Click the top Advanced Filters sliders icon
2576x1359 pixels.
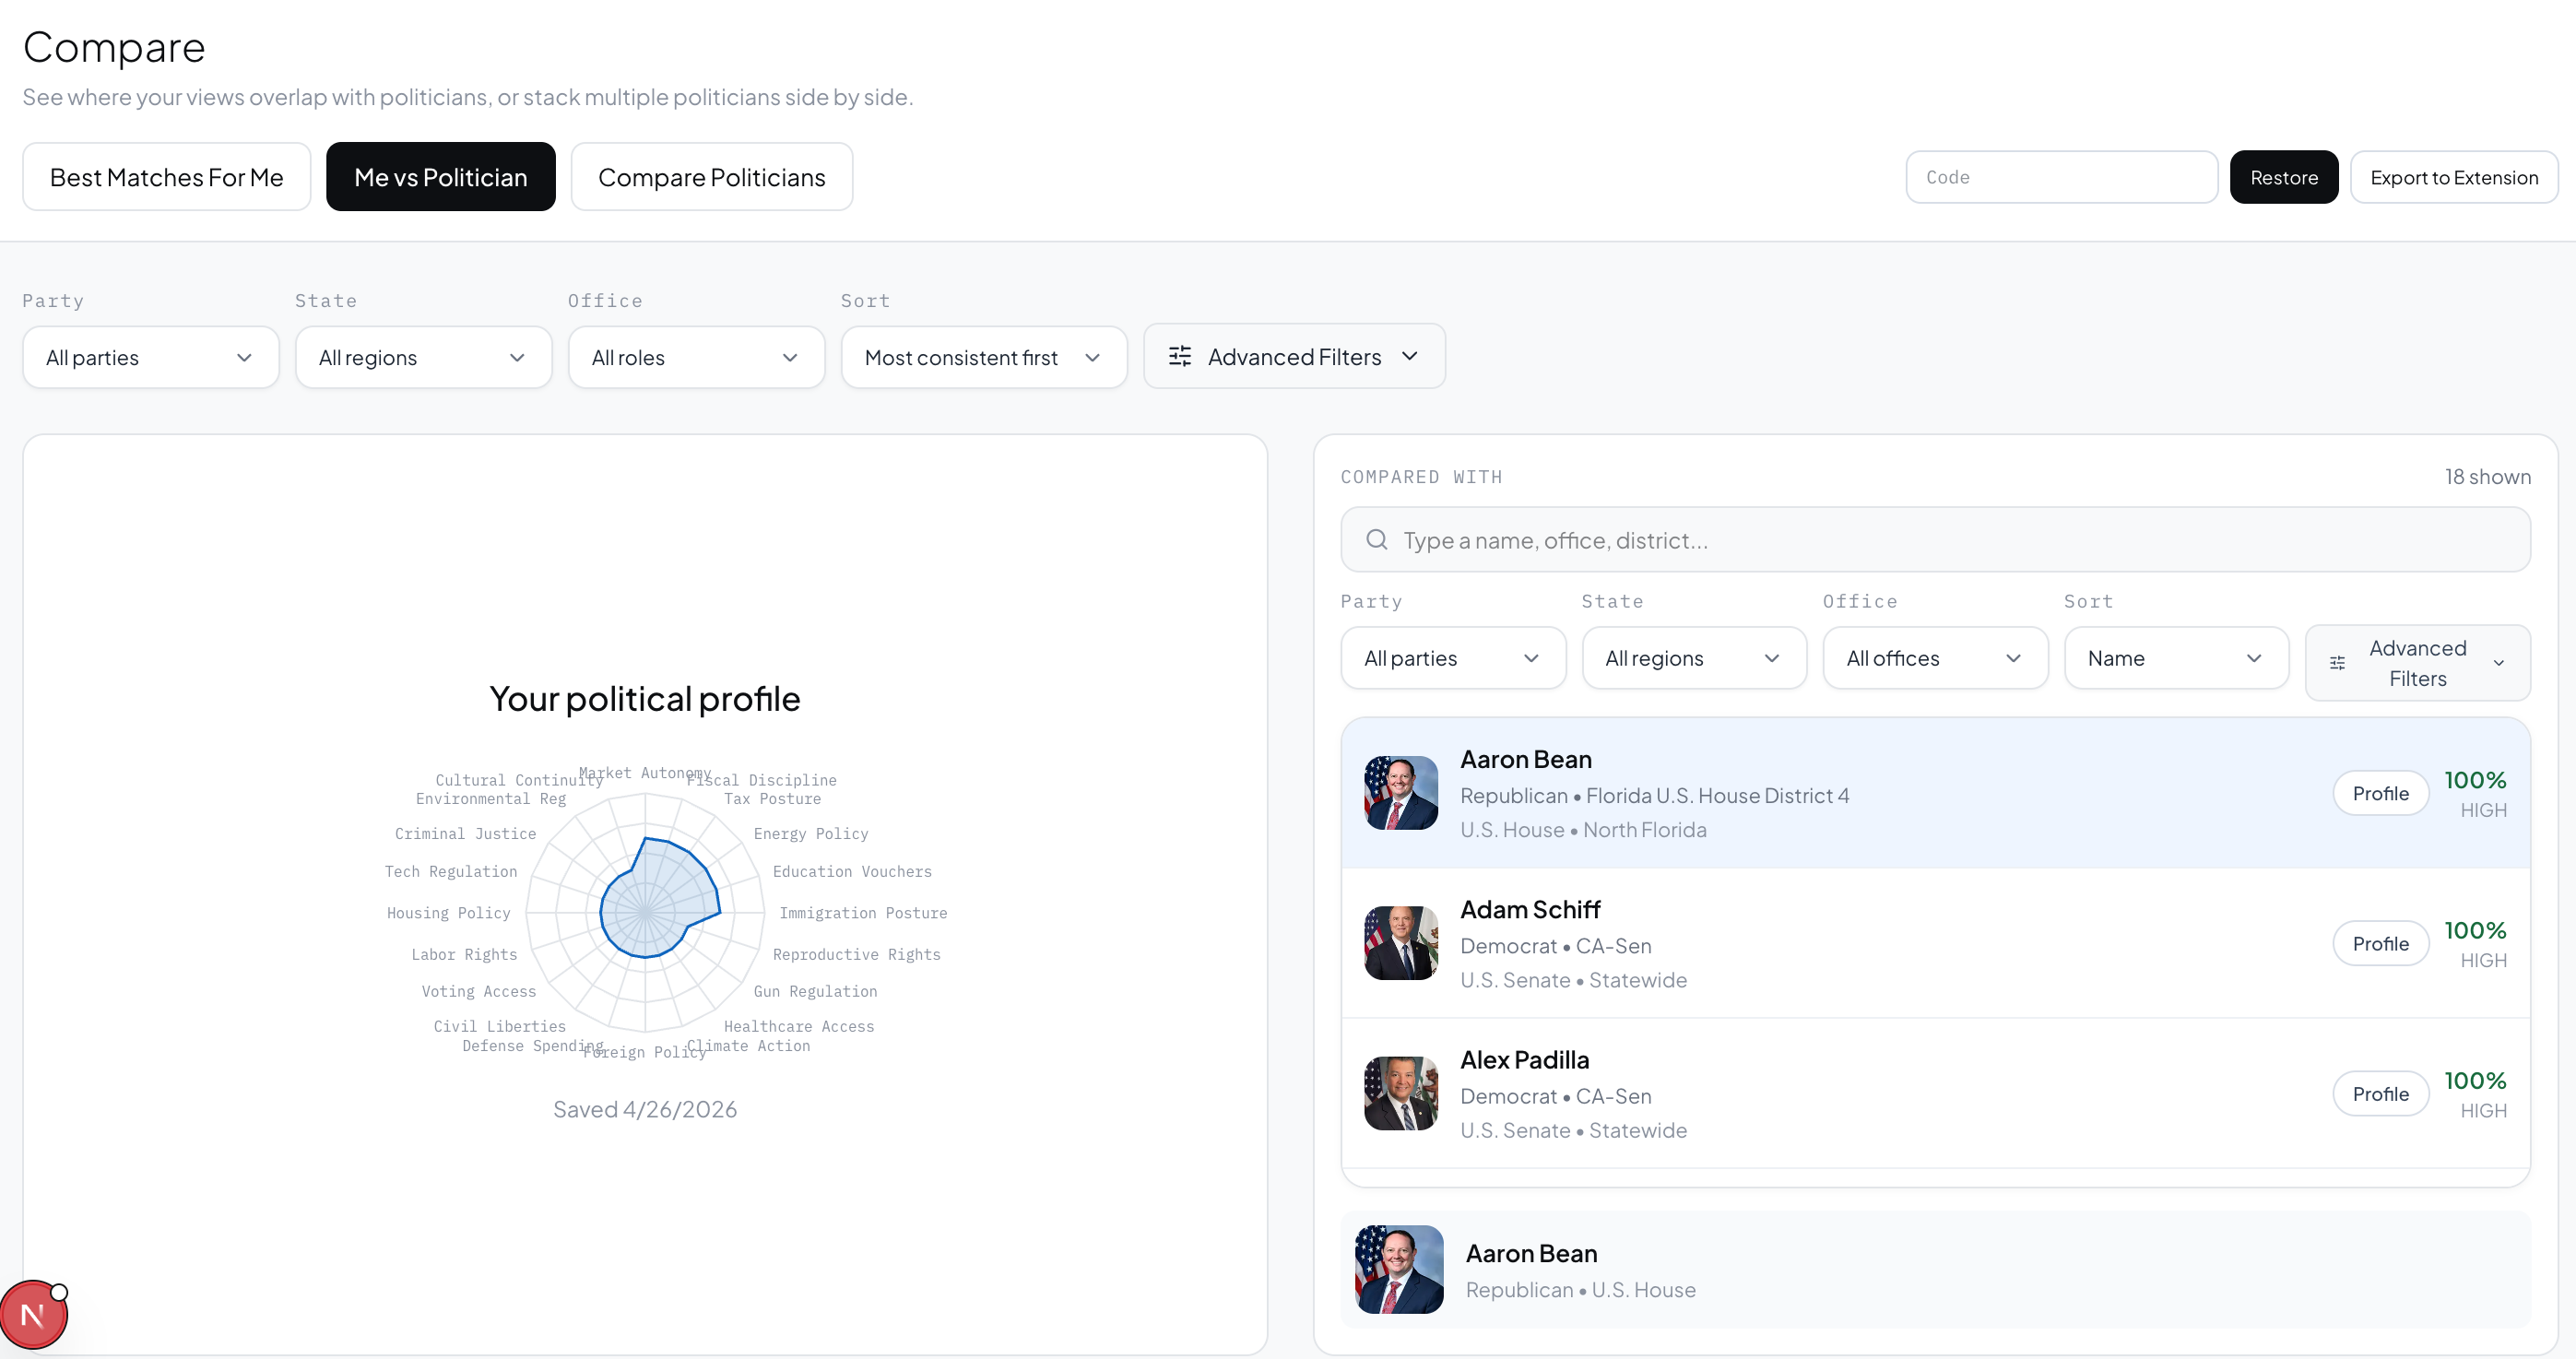[1180, 357]
